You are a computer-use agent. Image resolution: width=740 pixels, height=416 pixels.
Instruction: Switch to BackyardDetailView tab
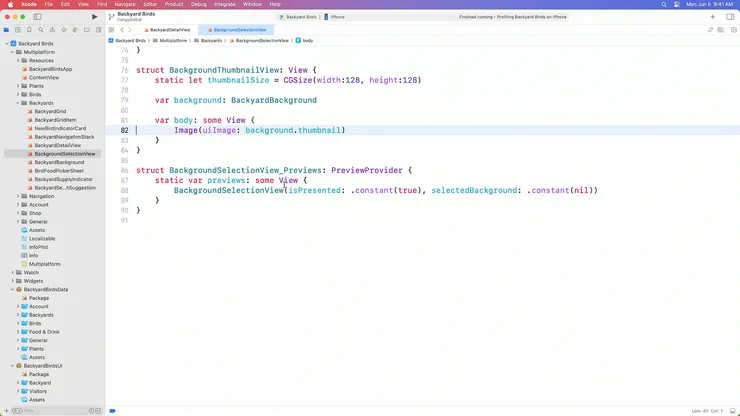click(167, 30)
